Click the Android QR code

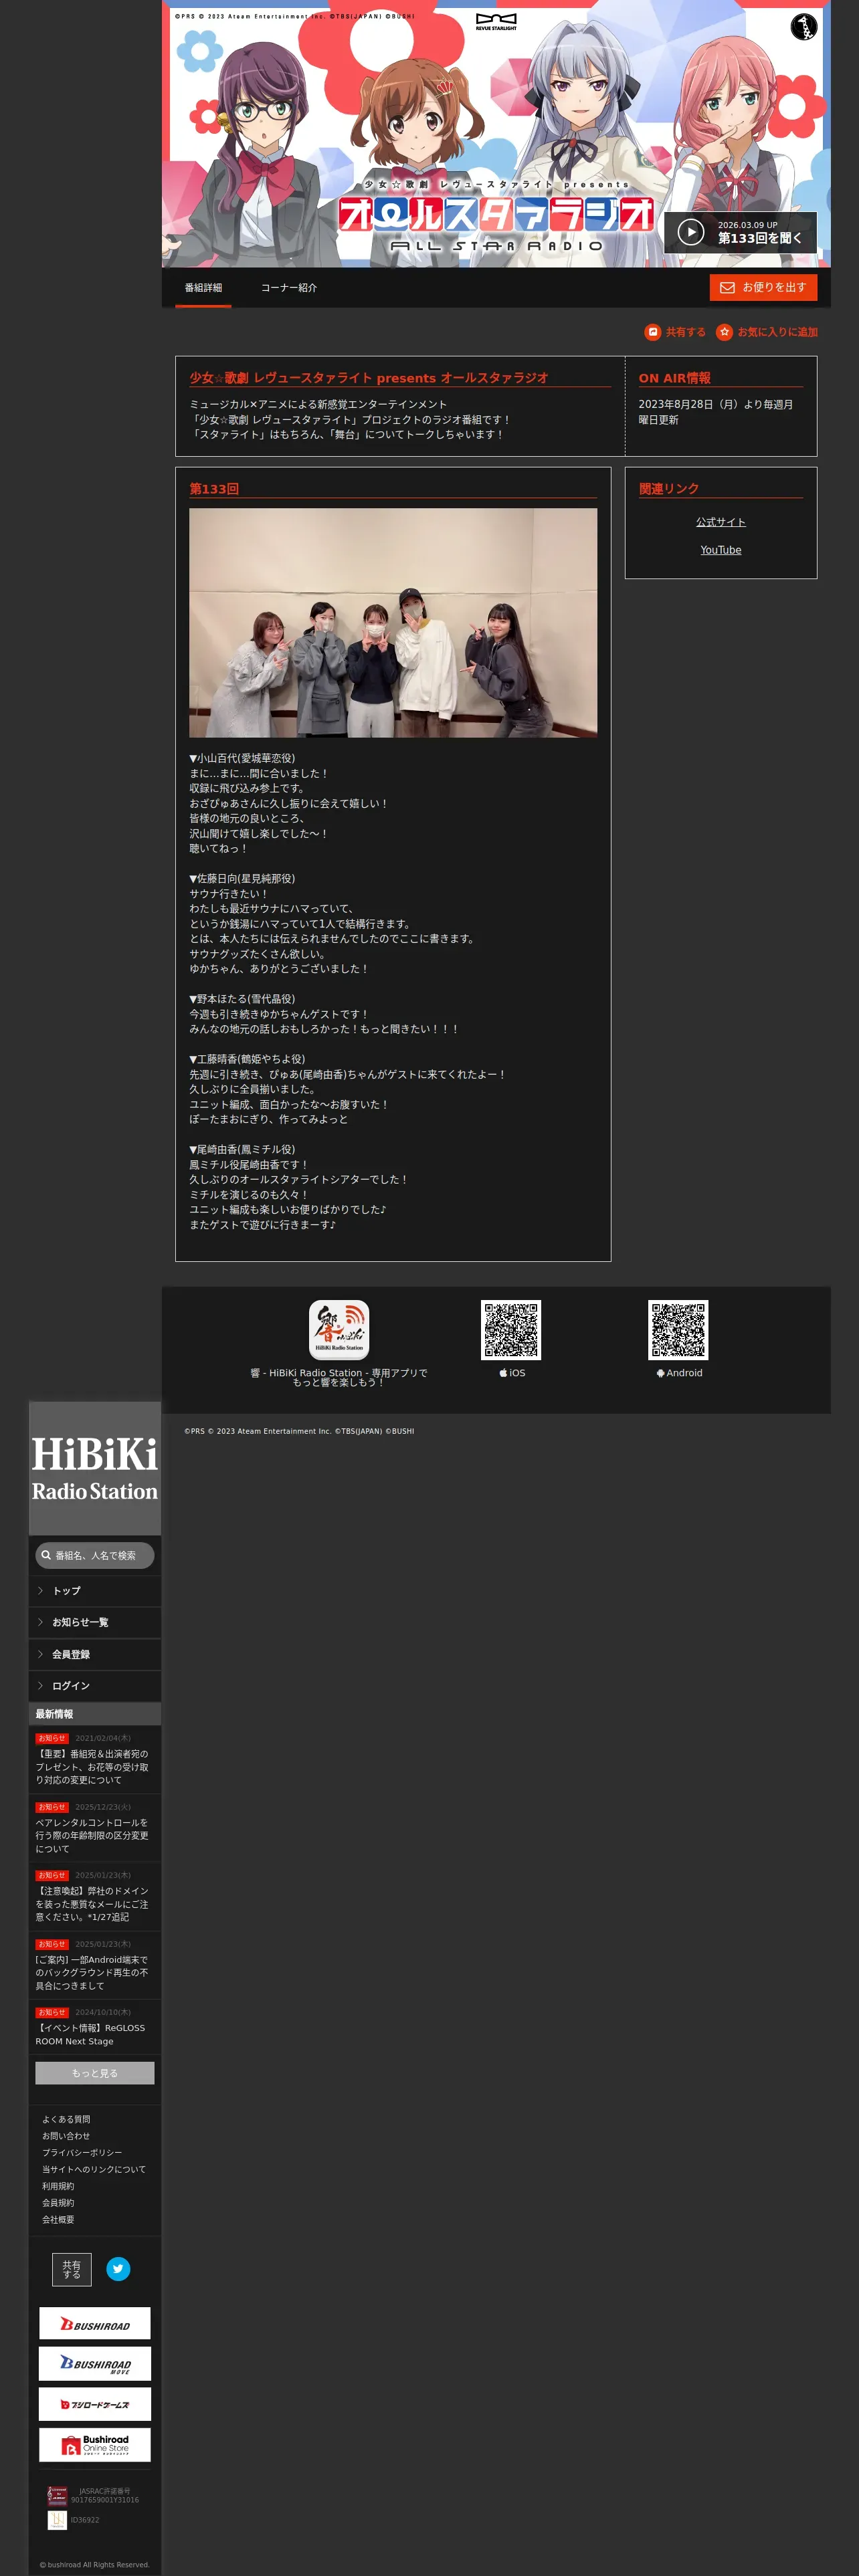click(x=678, y=1330)
